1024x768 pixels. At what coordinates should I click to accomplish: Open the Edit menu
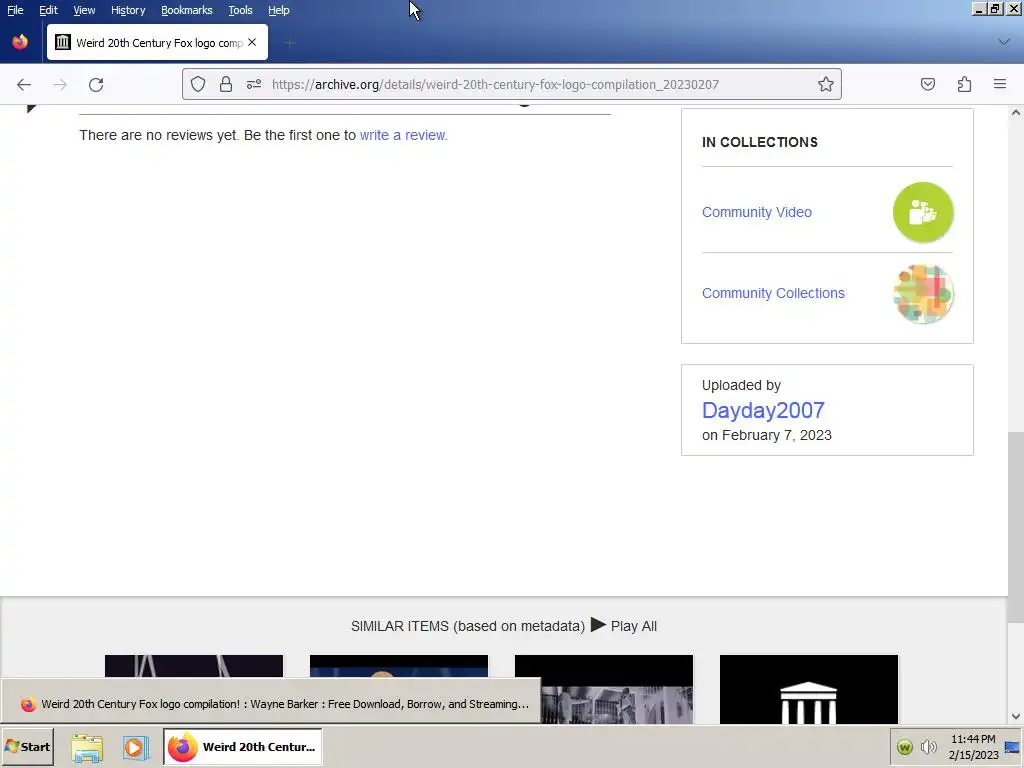click(48, 10)
